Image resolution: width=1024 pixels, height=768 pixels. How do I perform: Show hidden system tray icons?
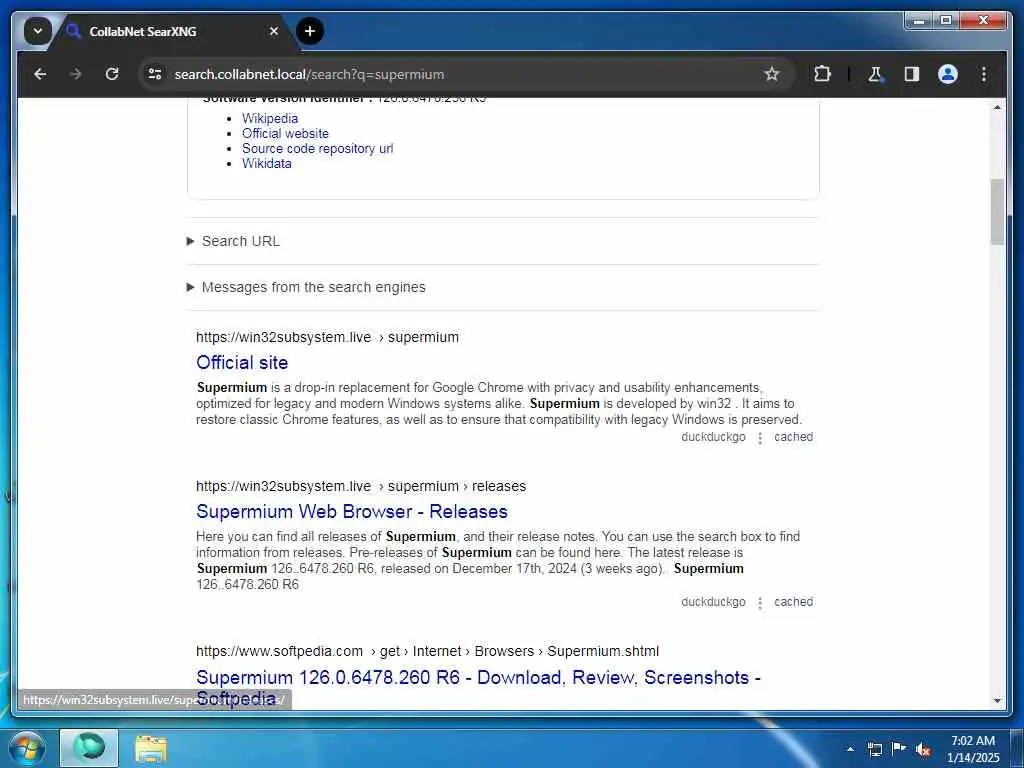coord(850,749)
